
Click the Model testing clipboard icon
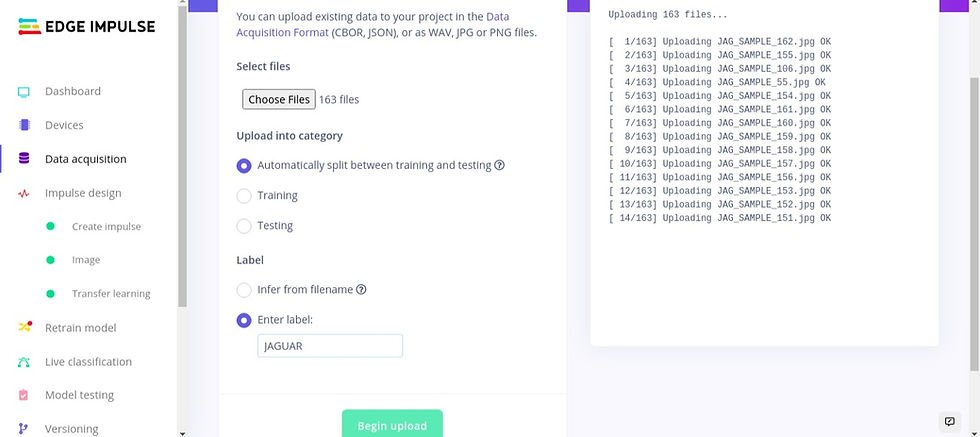click(24, 395)
